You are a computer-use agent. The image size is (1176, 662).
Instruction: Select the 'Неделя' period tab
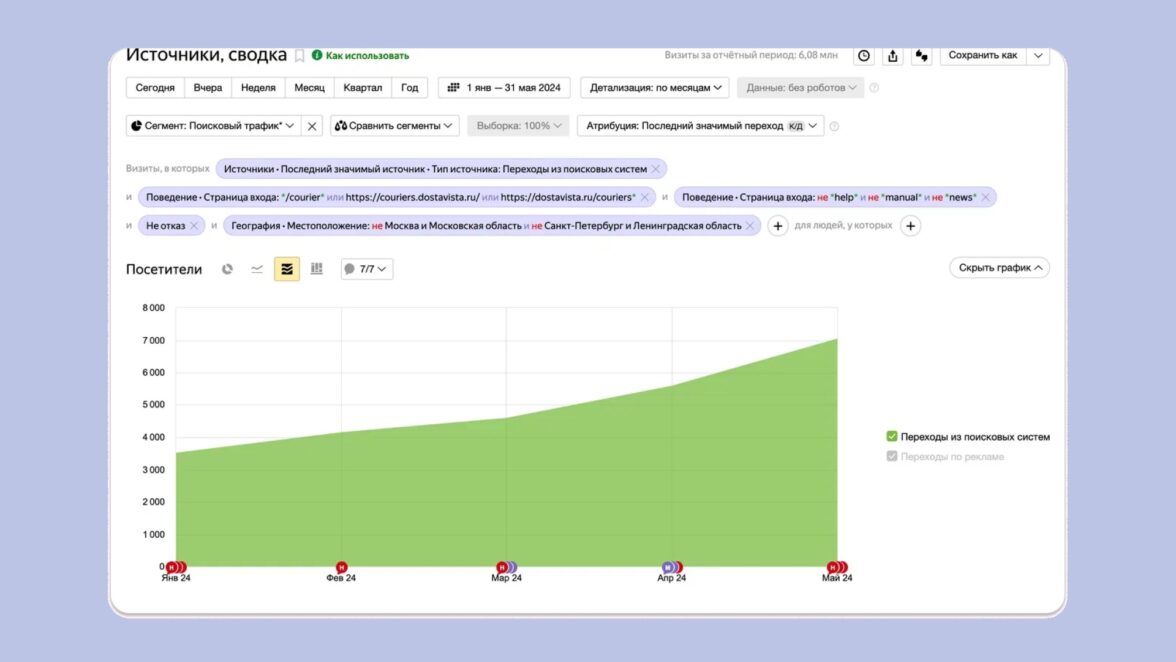(x=258, y=88)
